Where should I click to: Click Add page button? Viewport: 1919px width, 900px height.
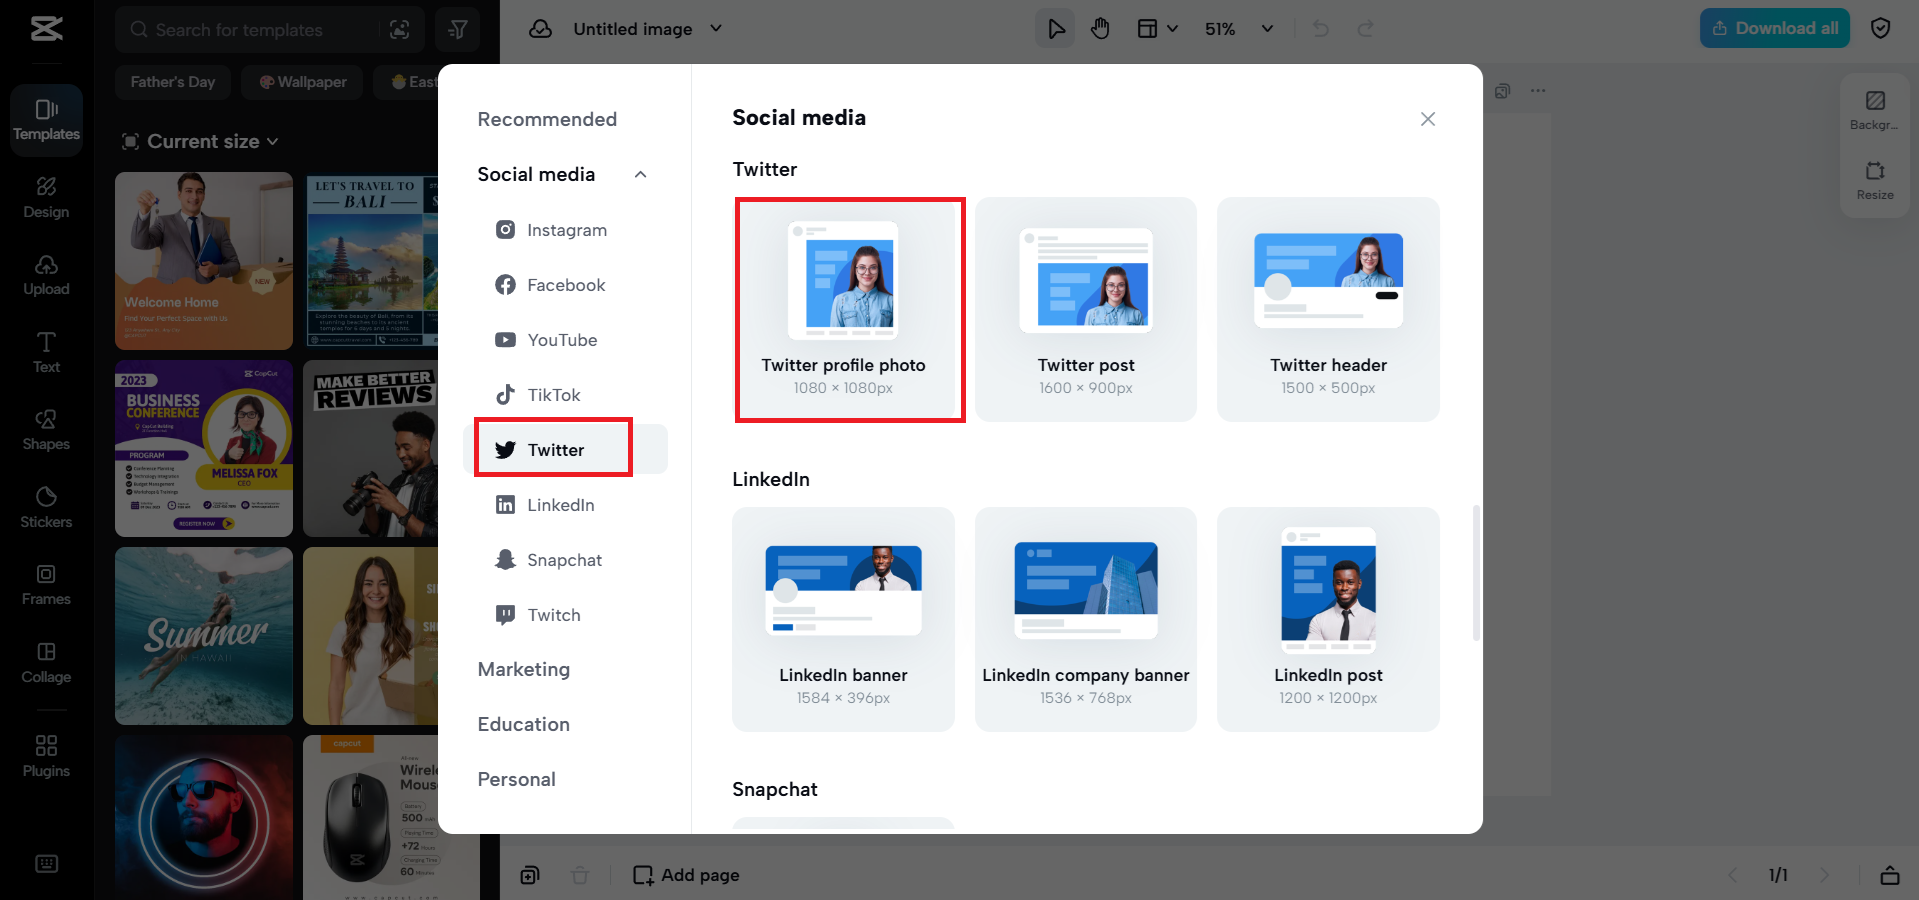[686, 875]
